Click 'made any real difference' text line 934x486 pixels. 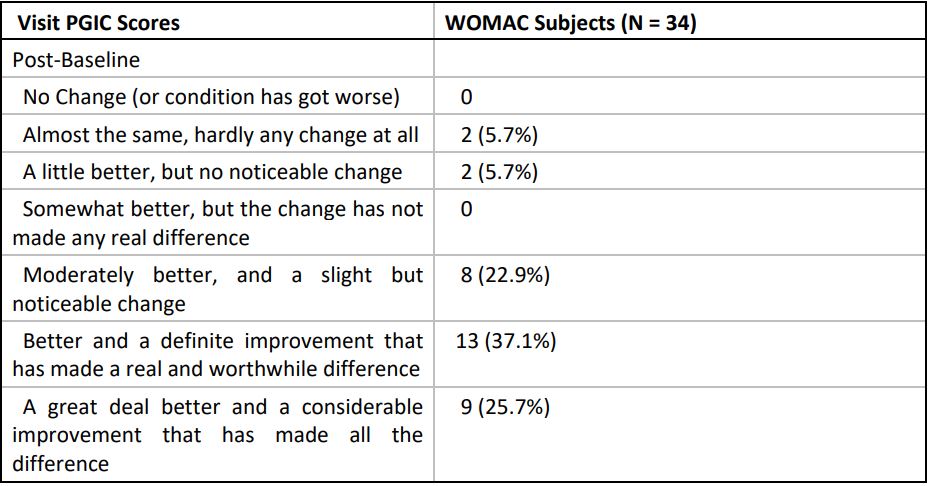[x=131, y=238]
